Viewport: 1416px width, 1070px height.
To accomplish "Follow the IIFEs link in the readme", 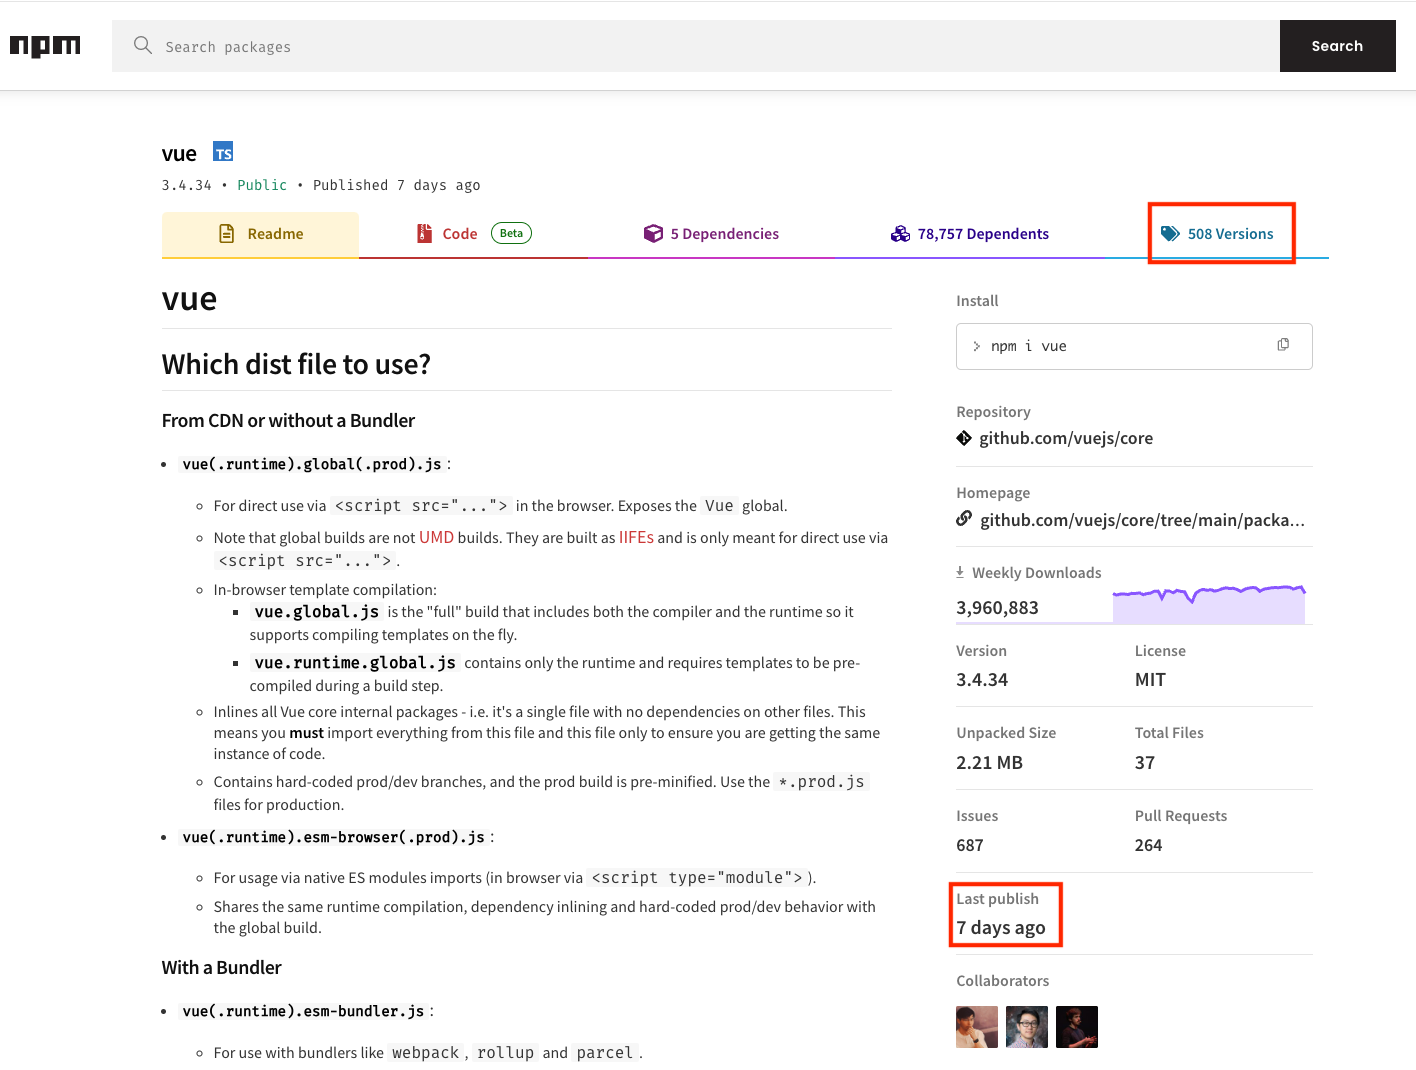I will [636, 538].
